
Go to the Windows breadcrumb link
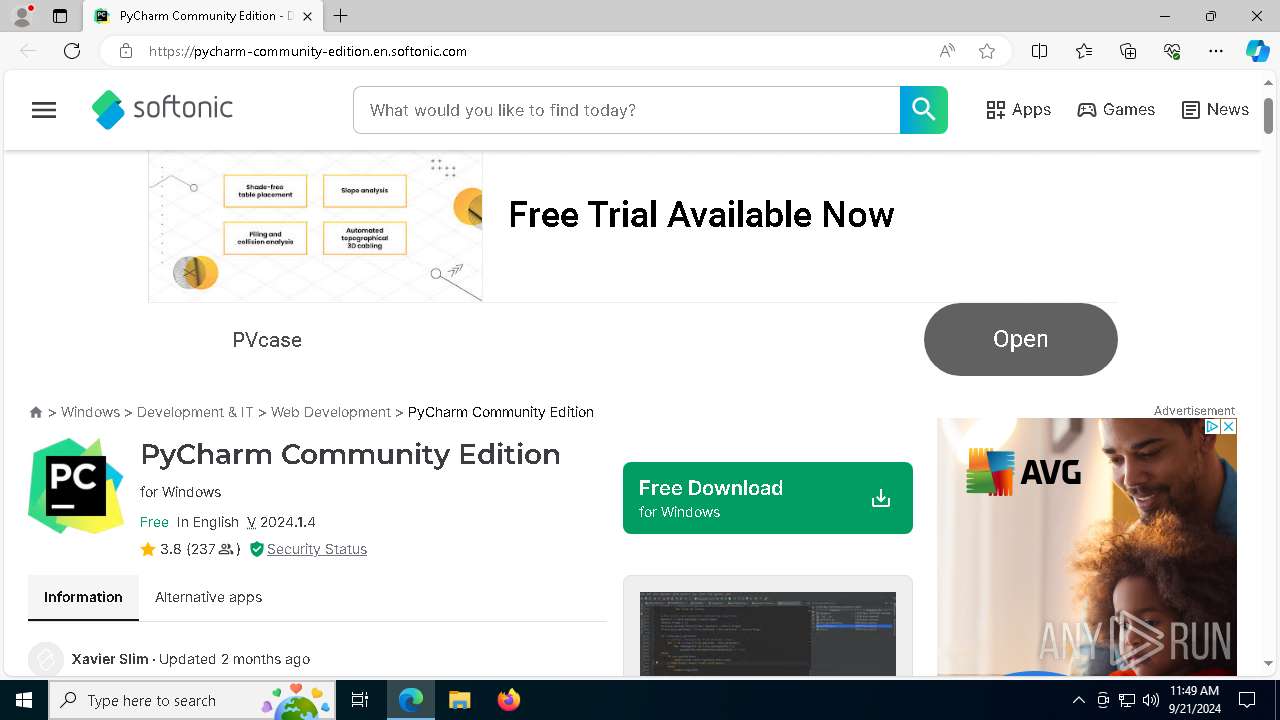point(90,412)
